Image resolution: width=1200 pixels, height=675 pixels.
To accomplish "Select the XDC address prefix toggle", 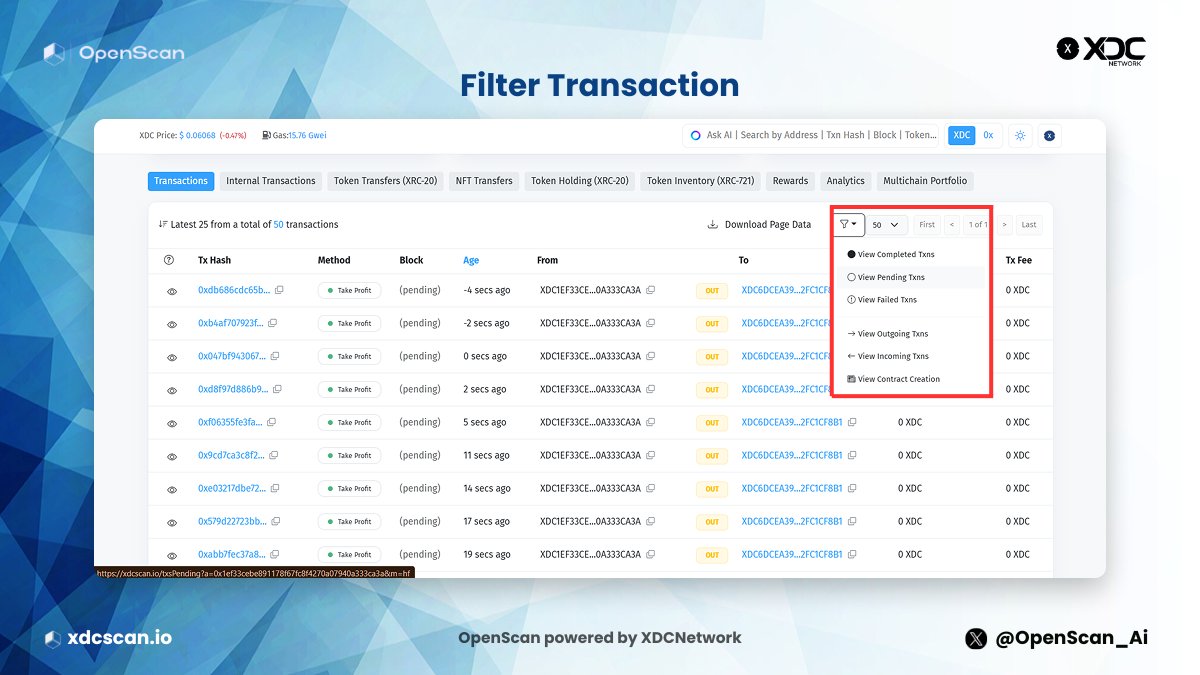I will (962, 135).
